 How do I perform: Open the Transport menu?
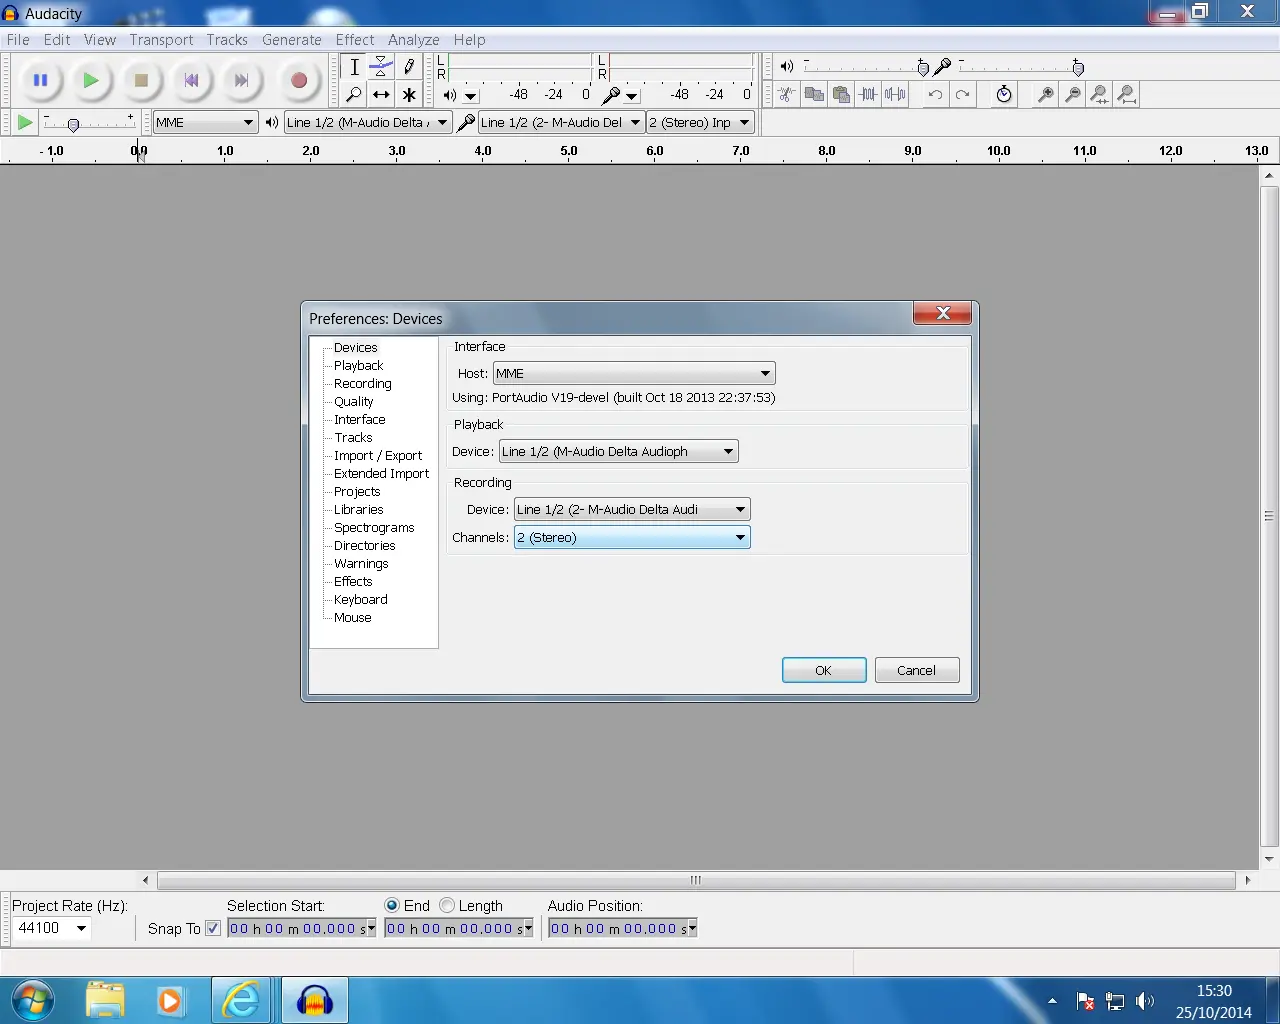click(161, 40)
